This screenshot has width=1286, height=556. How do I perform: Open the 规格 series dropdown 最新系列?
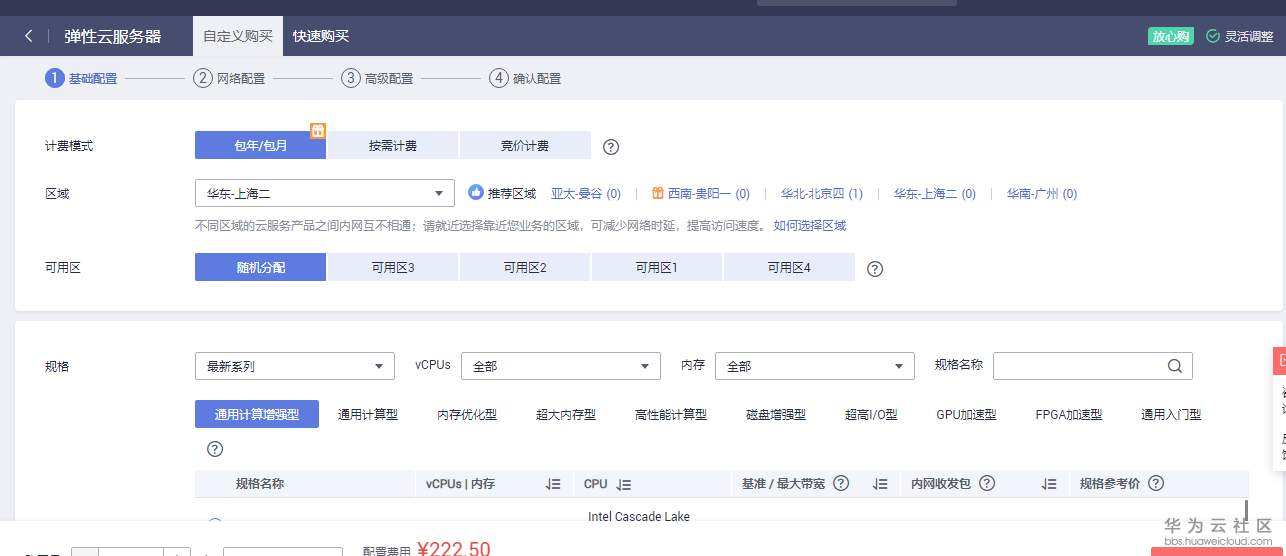[x=295, y=366]
